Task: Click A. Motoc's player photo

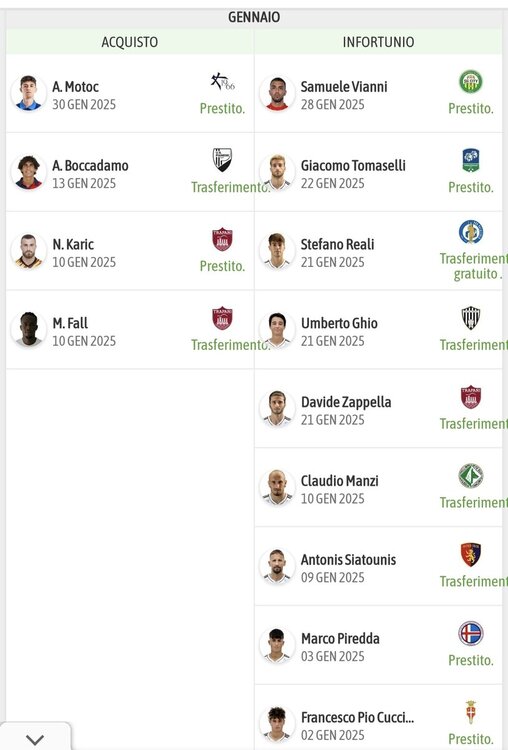Action: click(29, 93)
